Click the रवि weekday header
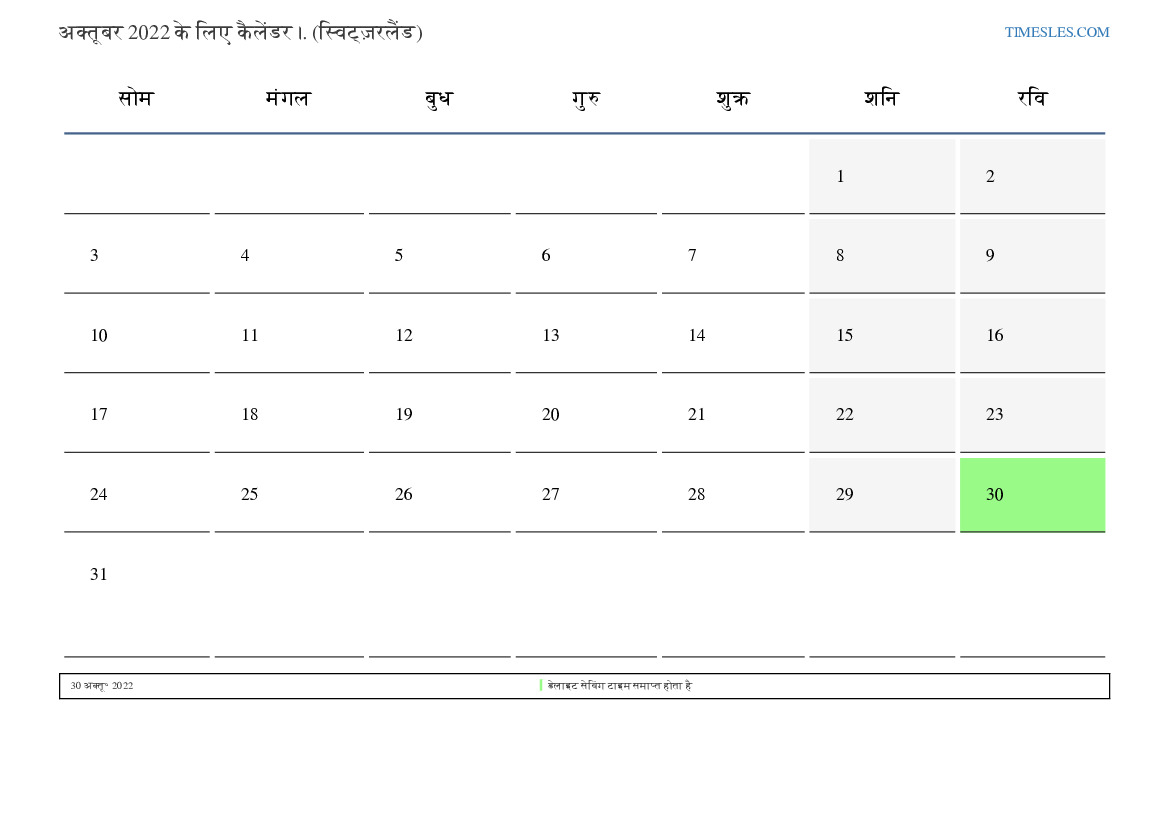The width and height of the screenshot is (1169, 827). (x=1032, y=99)
